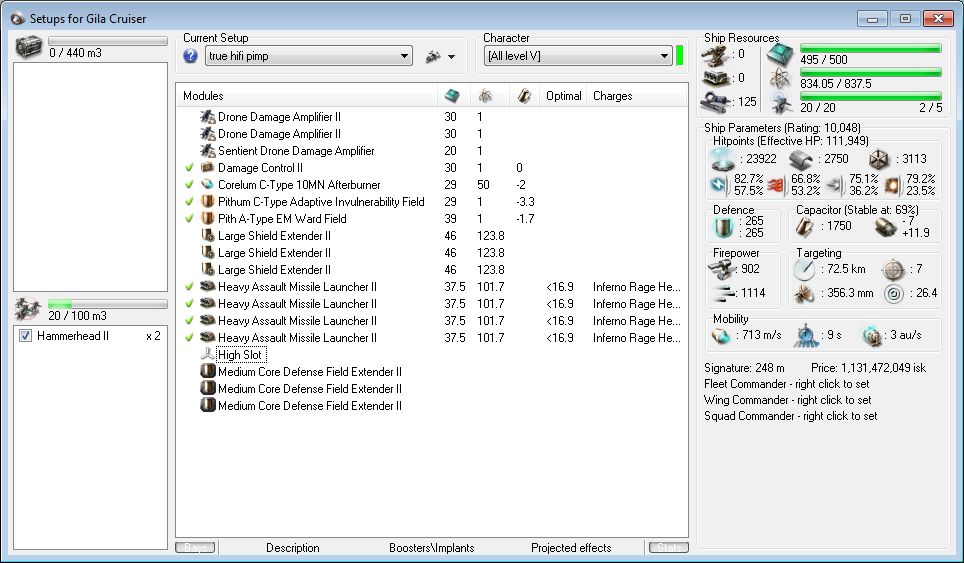Open the Current Setup dropdown 'true hifi pimp'
Screen dimensions: 964x563
[309, 56]
